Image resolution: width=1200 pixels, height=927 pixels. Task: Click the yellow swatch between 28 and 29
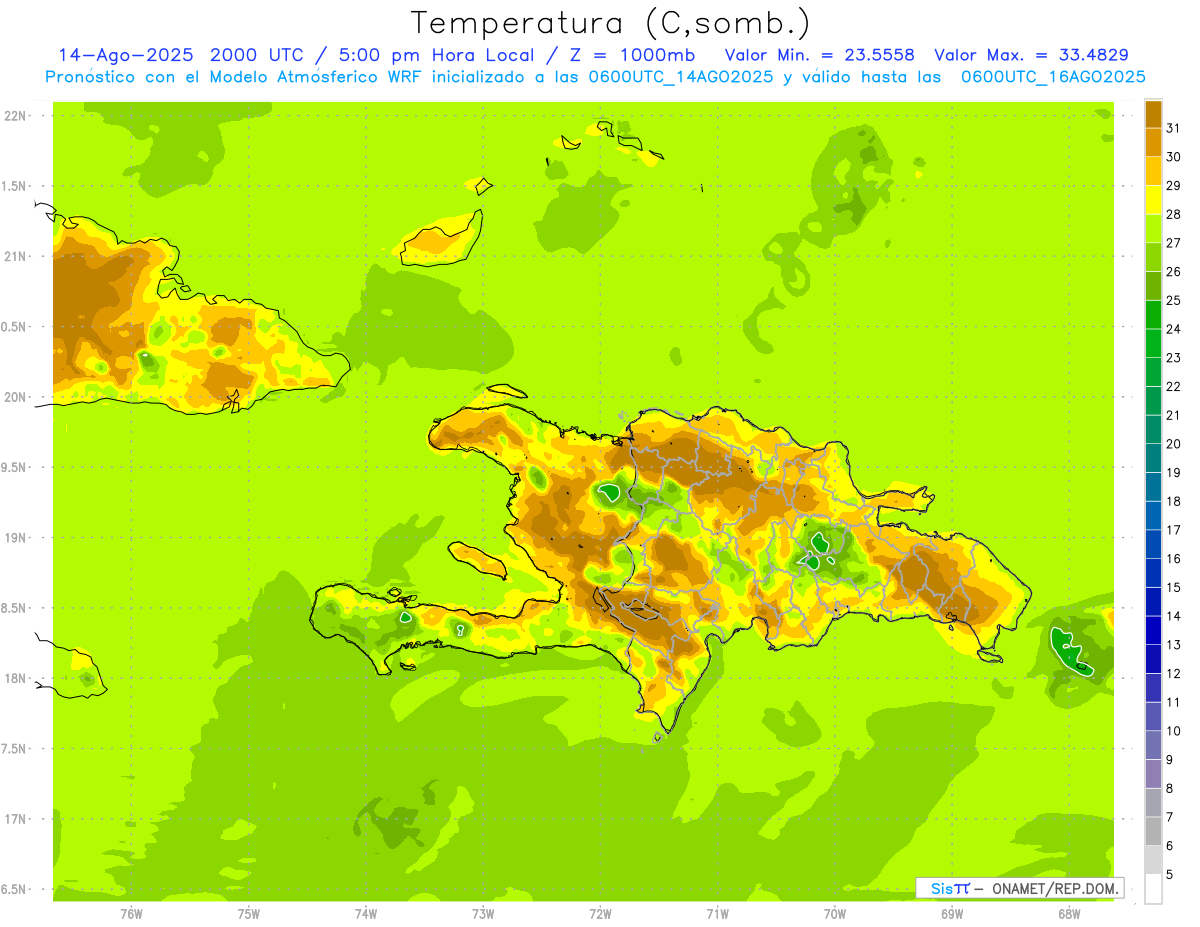pos(1153,200)
